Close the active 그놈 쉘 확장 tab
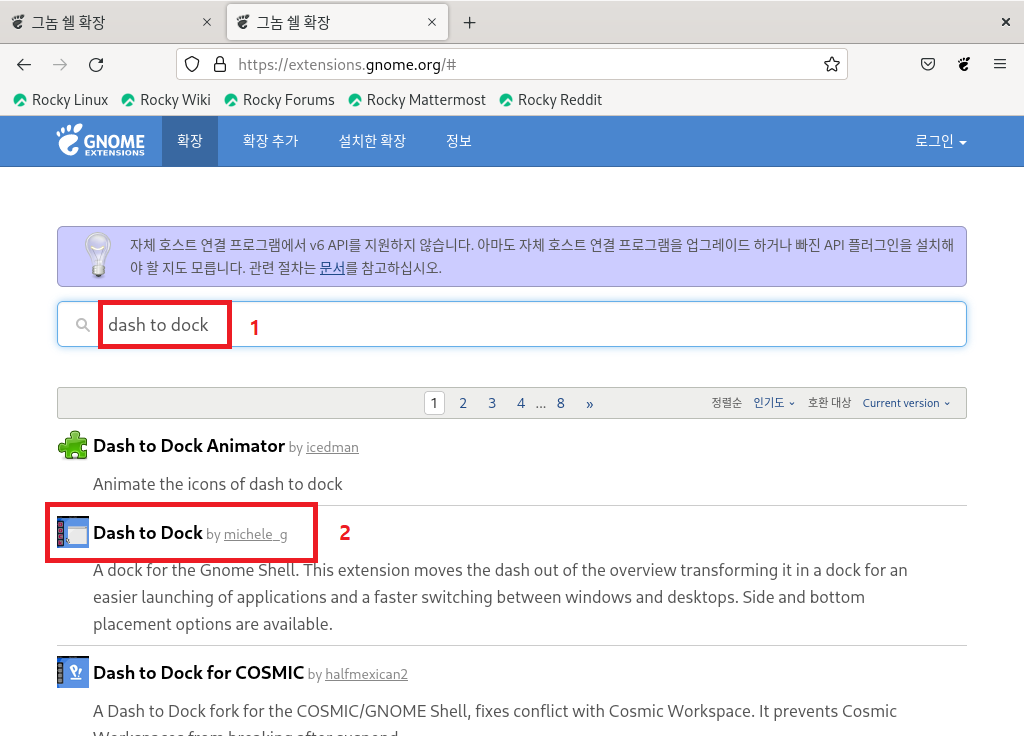The height and width of the screenshot is (736, 1024). pyautogui.click(x=432, y=22)
